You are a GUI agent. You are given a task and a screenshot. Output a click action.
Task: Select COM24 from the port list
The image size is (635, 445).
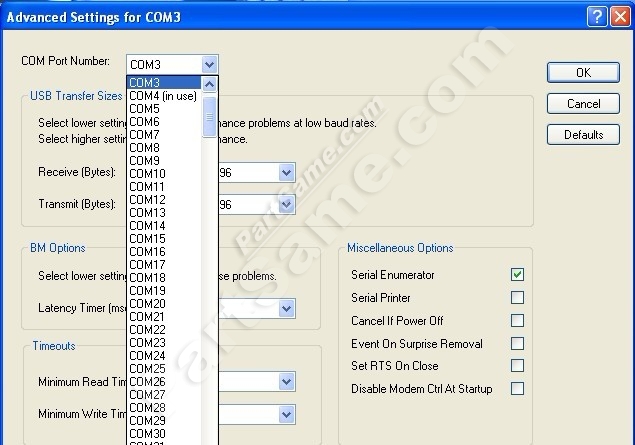point(164,356)
